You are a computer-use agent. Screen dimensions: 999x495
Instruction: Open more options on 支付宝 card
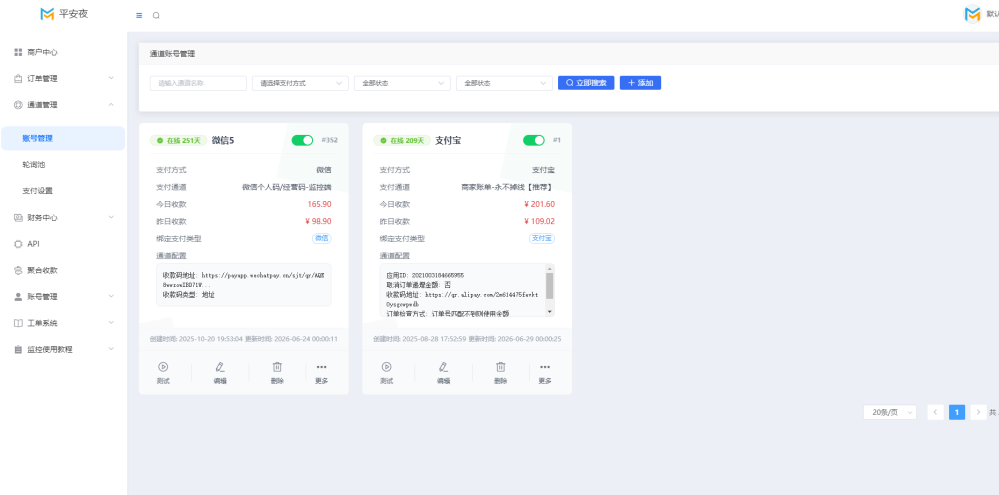[x=545, y=367]
